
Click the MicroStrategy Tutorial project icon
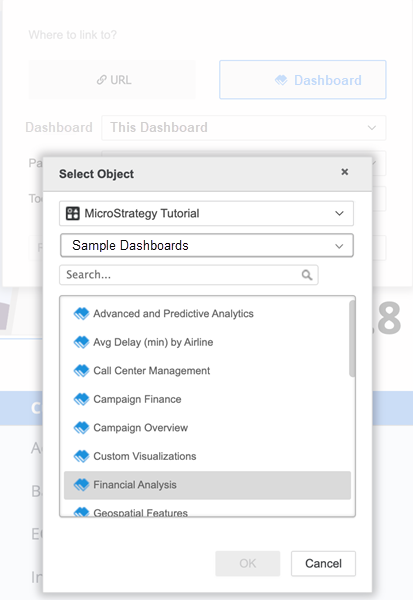click(73, 213)
